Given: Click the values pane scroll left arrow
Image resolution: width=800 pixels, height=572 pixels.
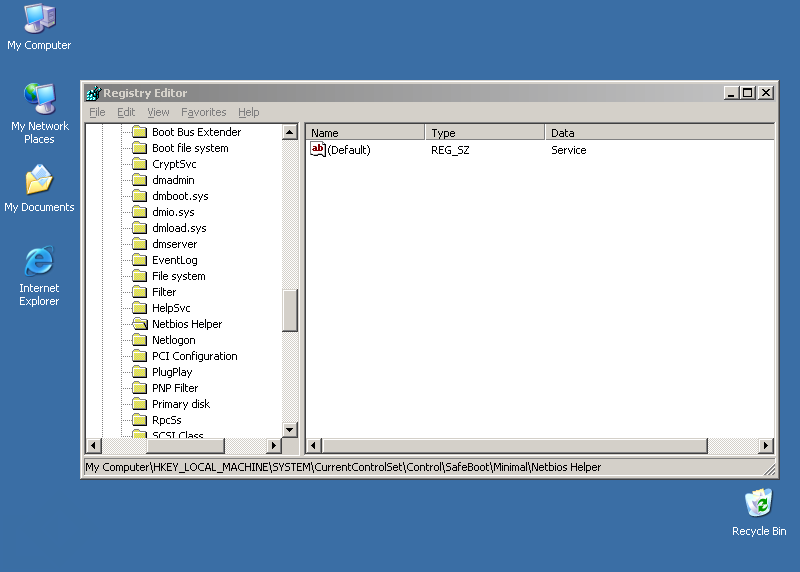Looking at the screenshot, I should (314, 445).
